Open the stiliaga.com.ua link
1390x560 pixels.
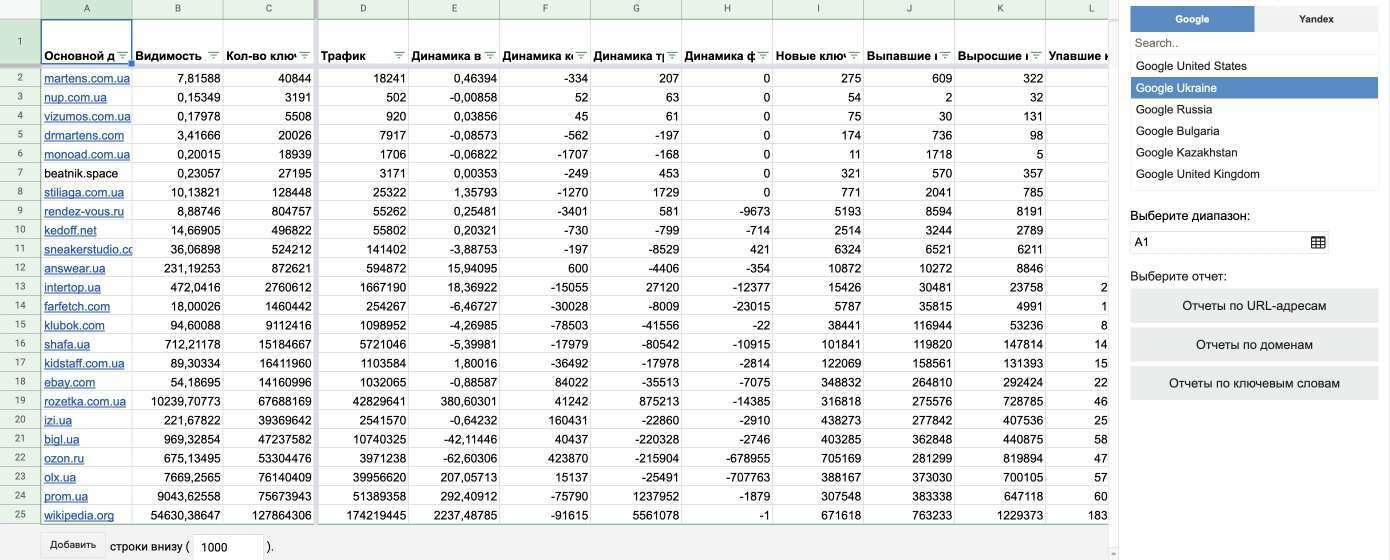pos(84,192)
